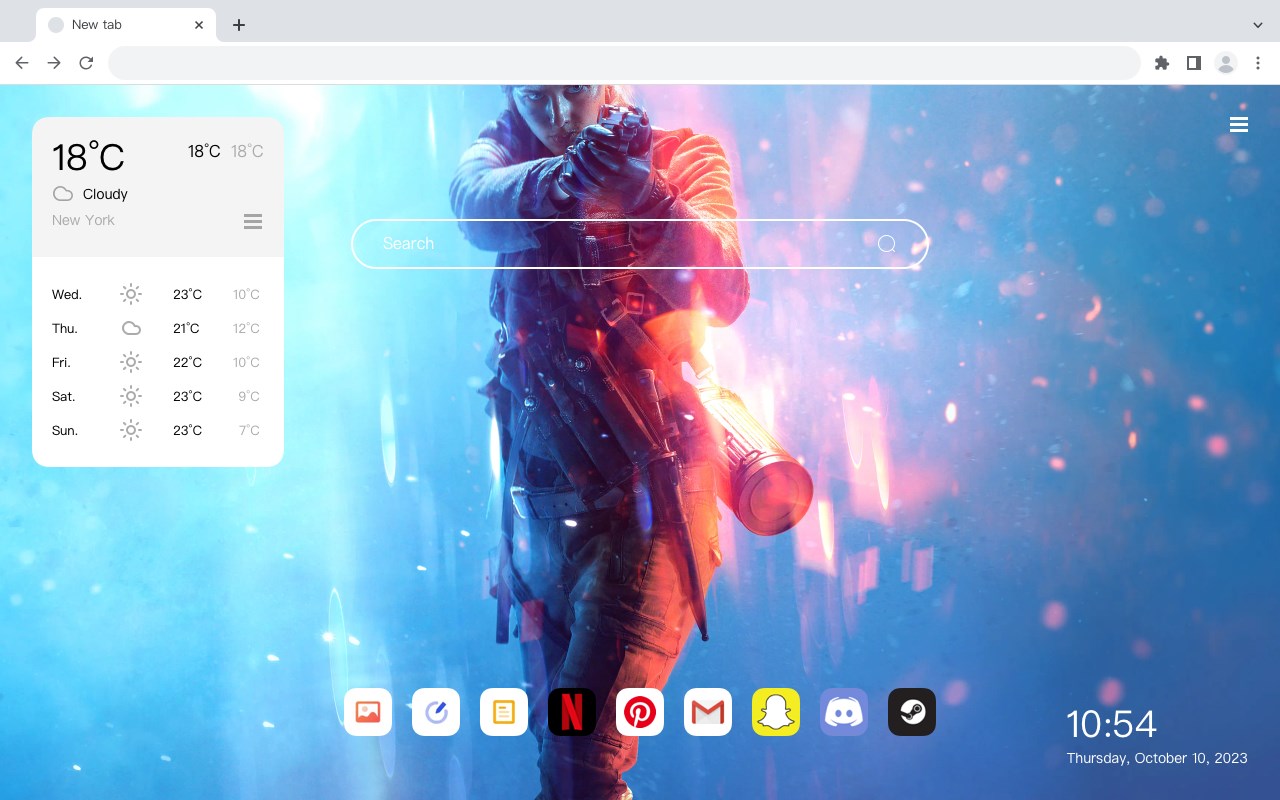The height and width of the screenshot is (800, 1280).
Task: Select the New tab tab
Action: 126,25
